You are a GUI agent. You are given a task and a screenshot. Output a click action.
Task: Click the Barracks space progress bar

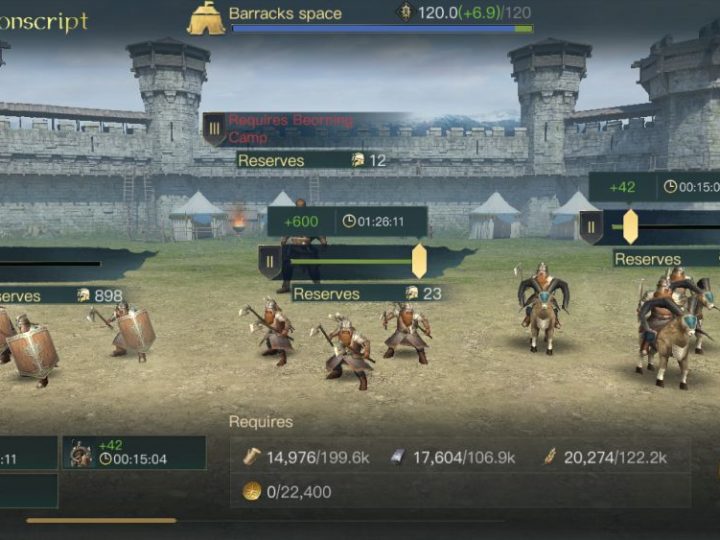click(x=382, y=29)
